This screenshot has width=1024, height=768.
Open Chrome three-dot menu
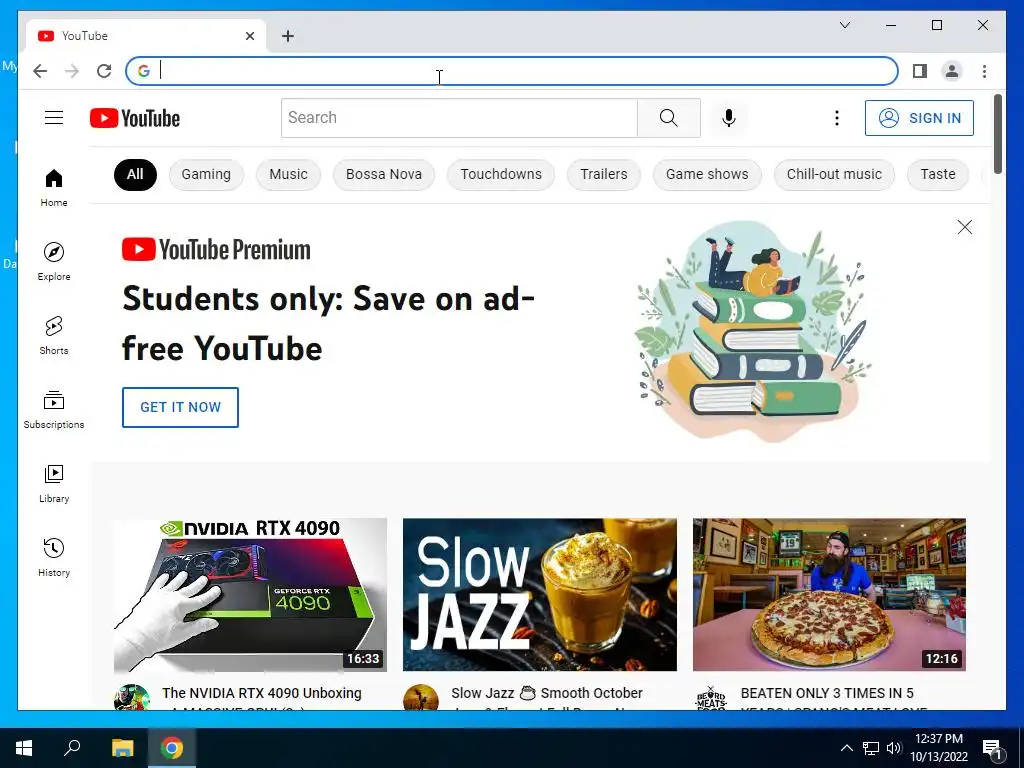coord(984,71)
